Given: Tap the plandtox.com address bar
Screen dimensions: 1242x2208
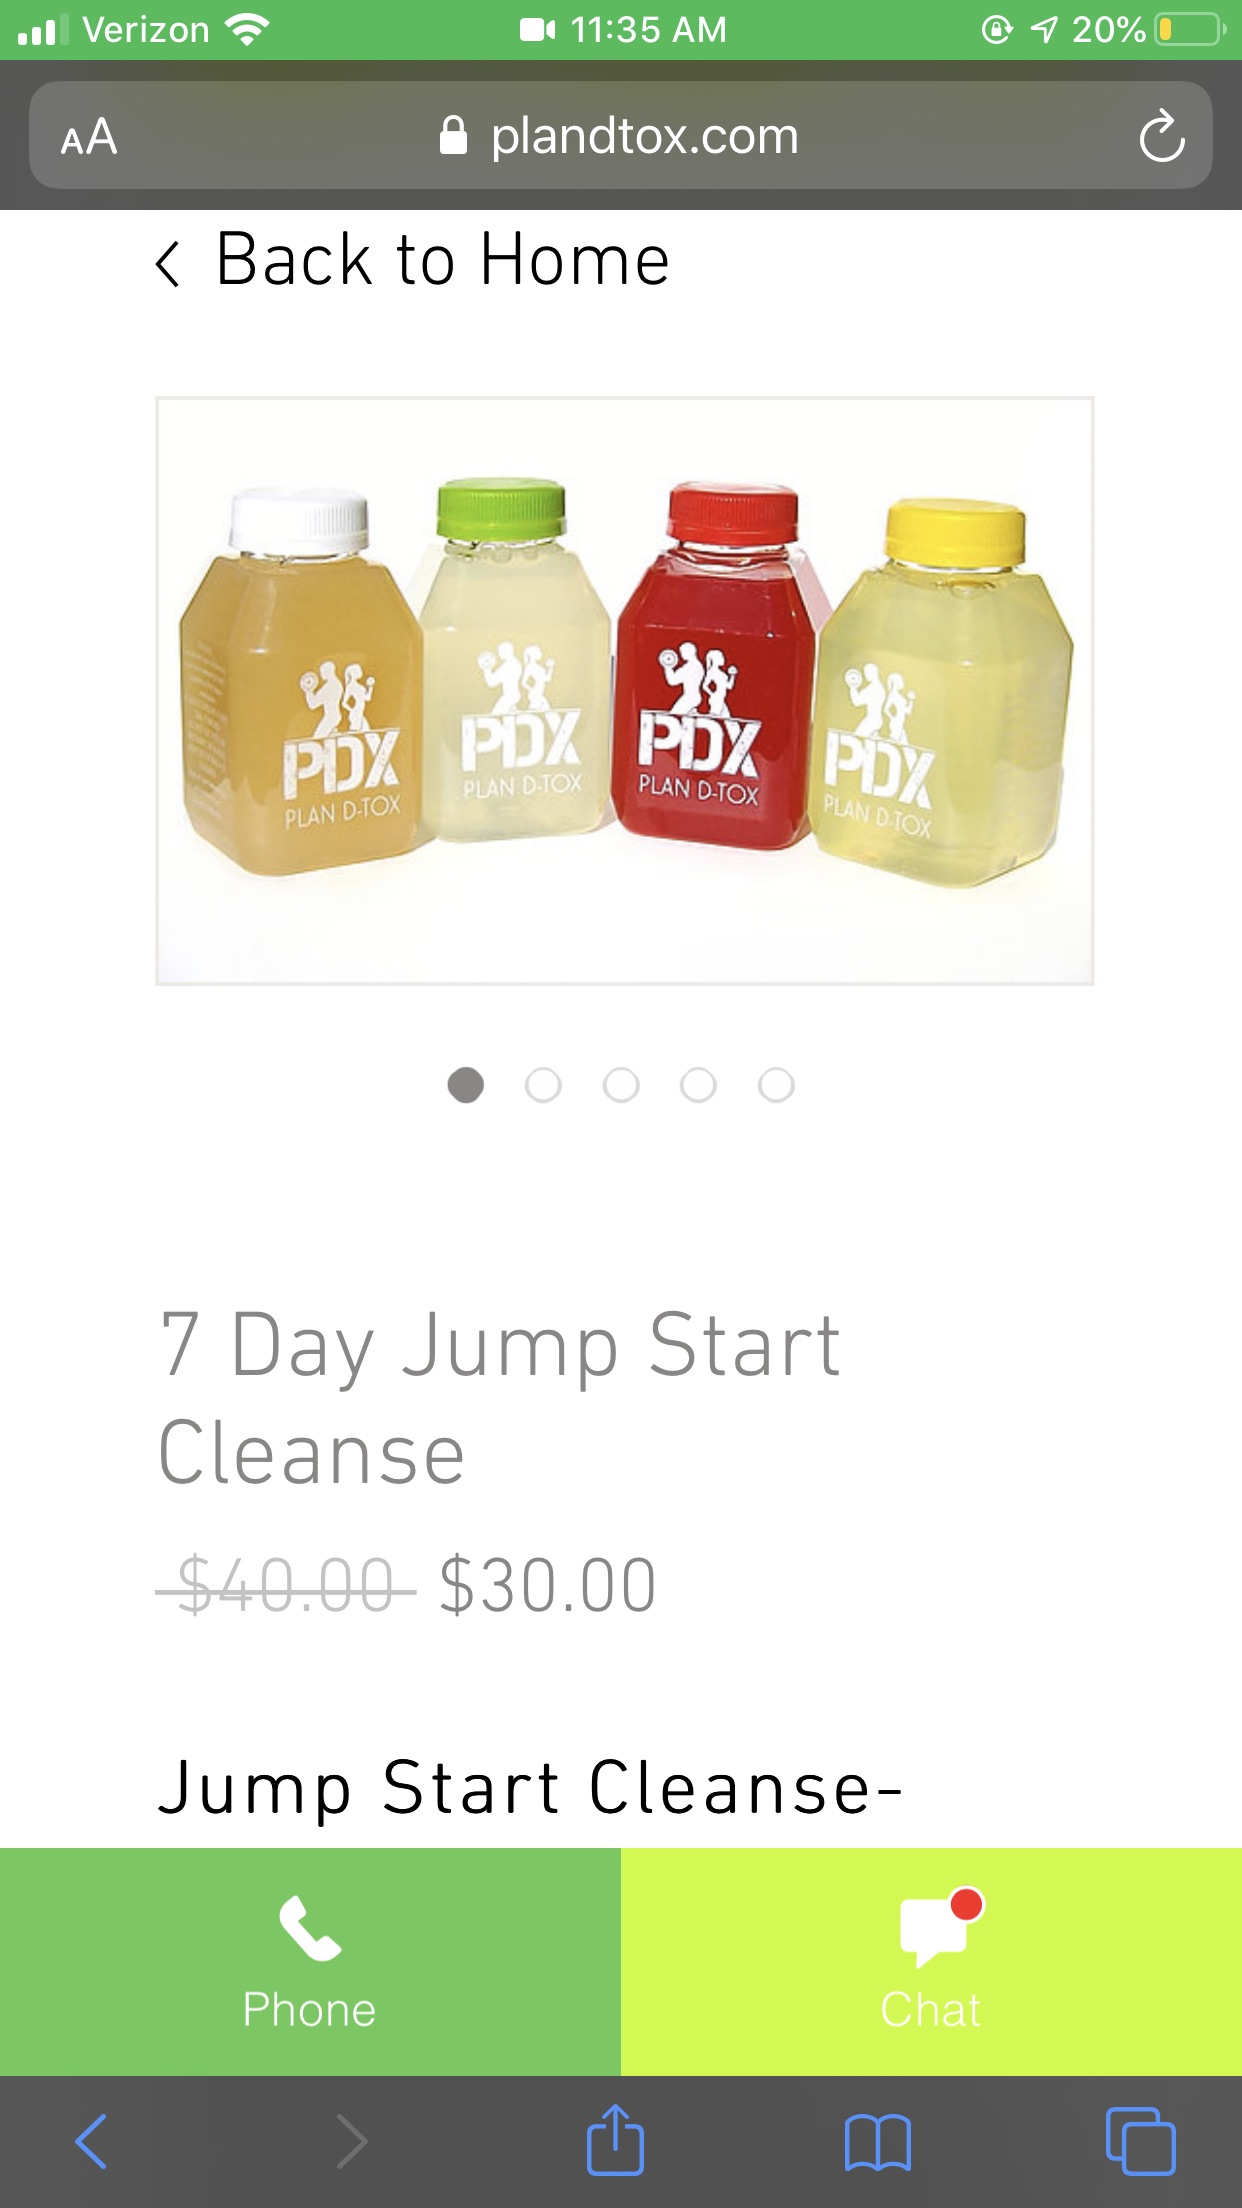Looking at the screenshot, I should (x=621, y=135).
